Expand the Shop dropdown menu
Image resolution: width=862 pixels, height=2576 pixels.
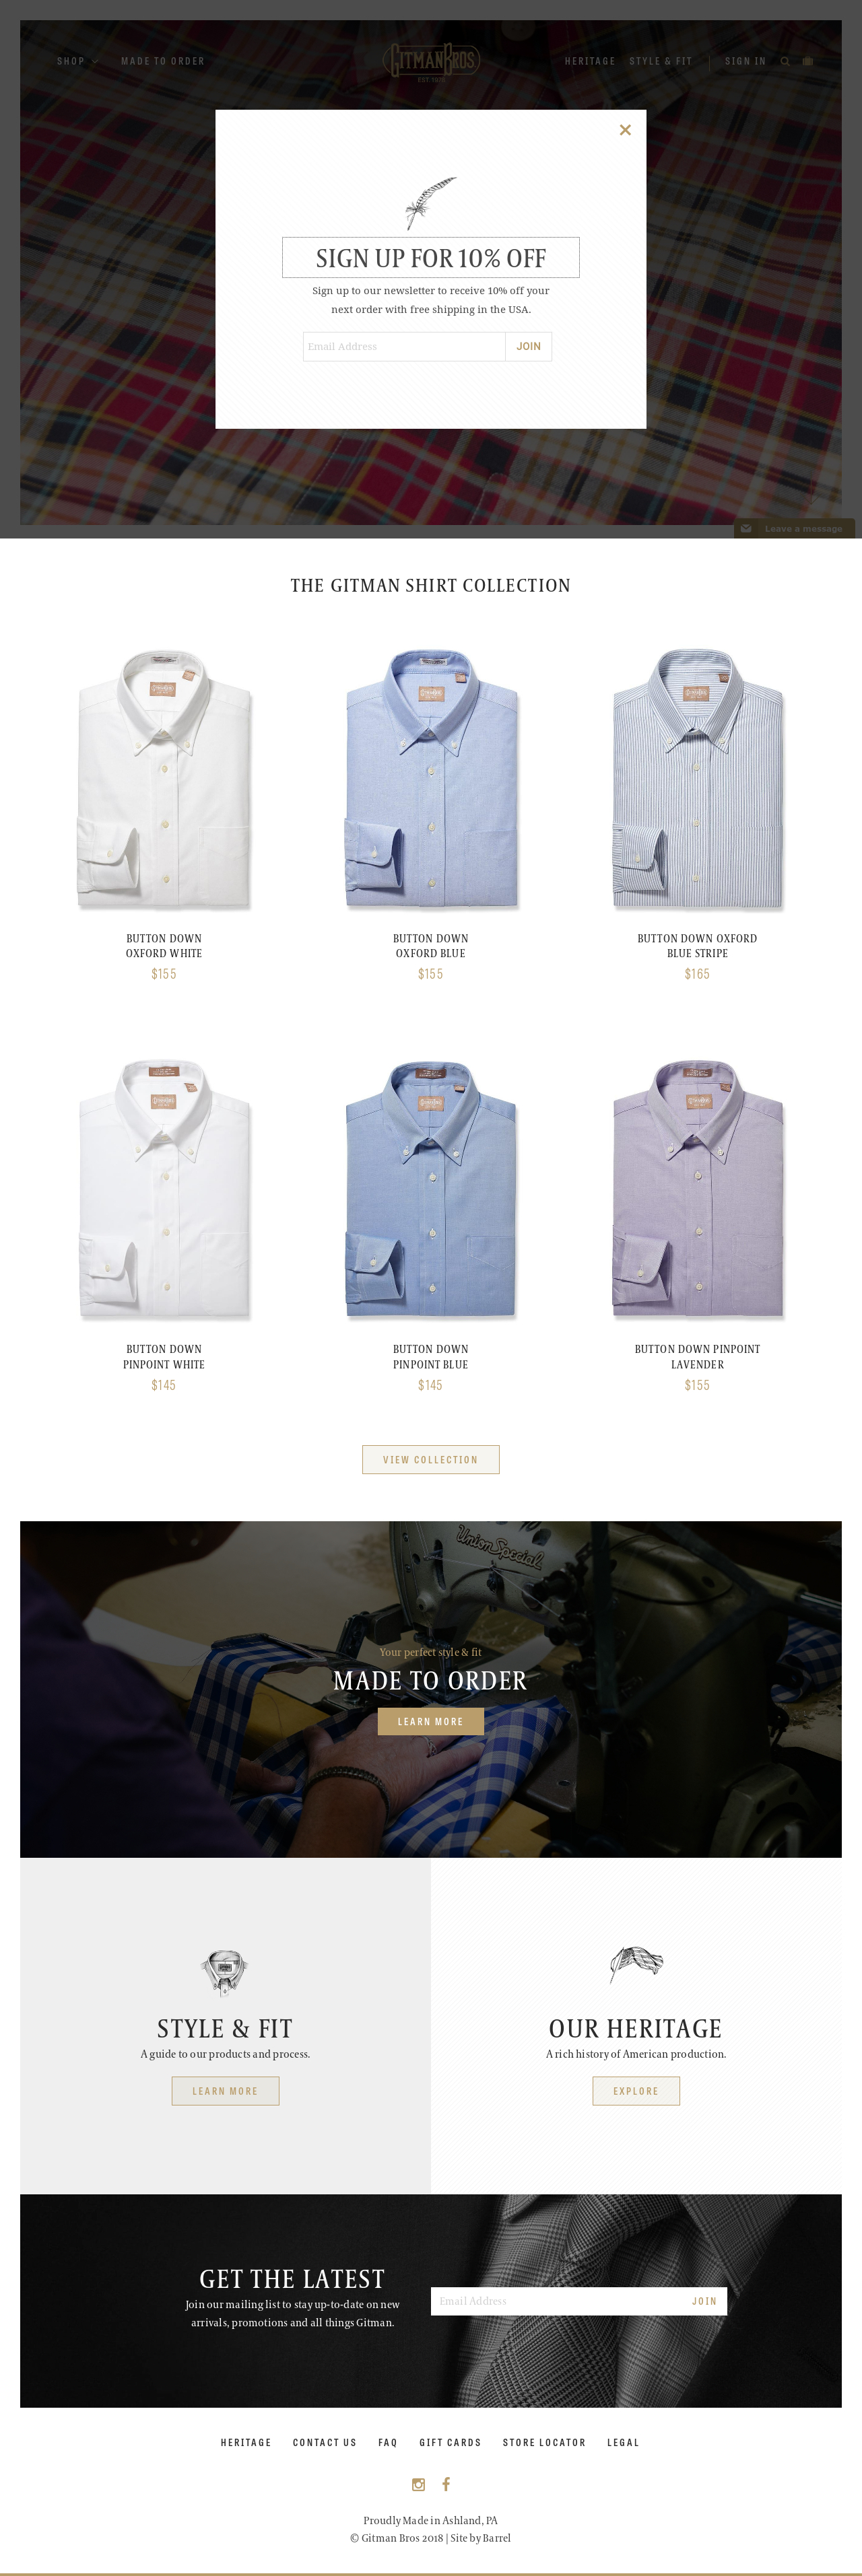(x=77, y=62)
